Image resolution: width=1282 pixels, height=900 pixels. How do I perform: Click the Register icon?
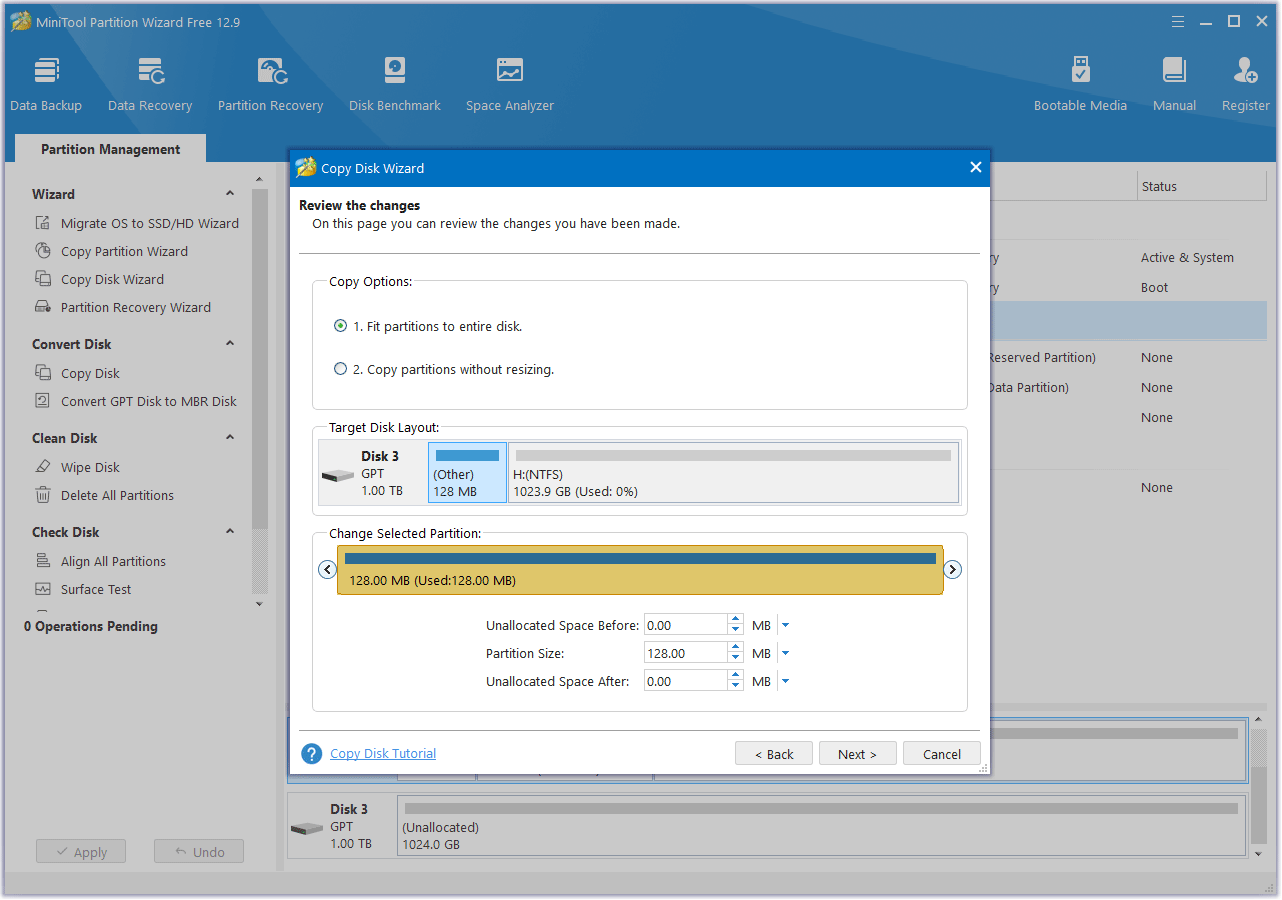(x=1245, y=70)
